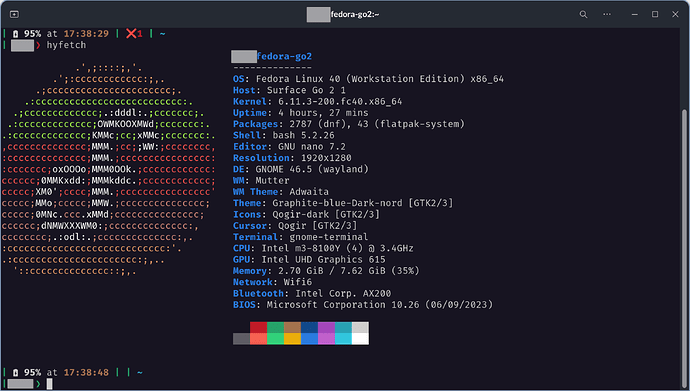The width and height of the screenshot is (690, 391).
Task: Click the 'Editor' line showing GNU nano 7.2
Action: tap(289, 146)
